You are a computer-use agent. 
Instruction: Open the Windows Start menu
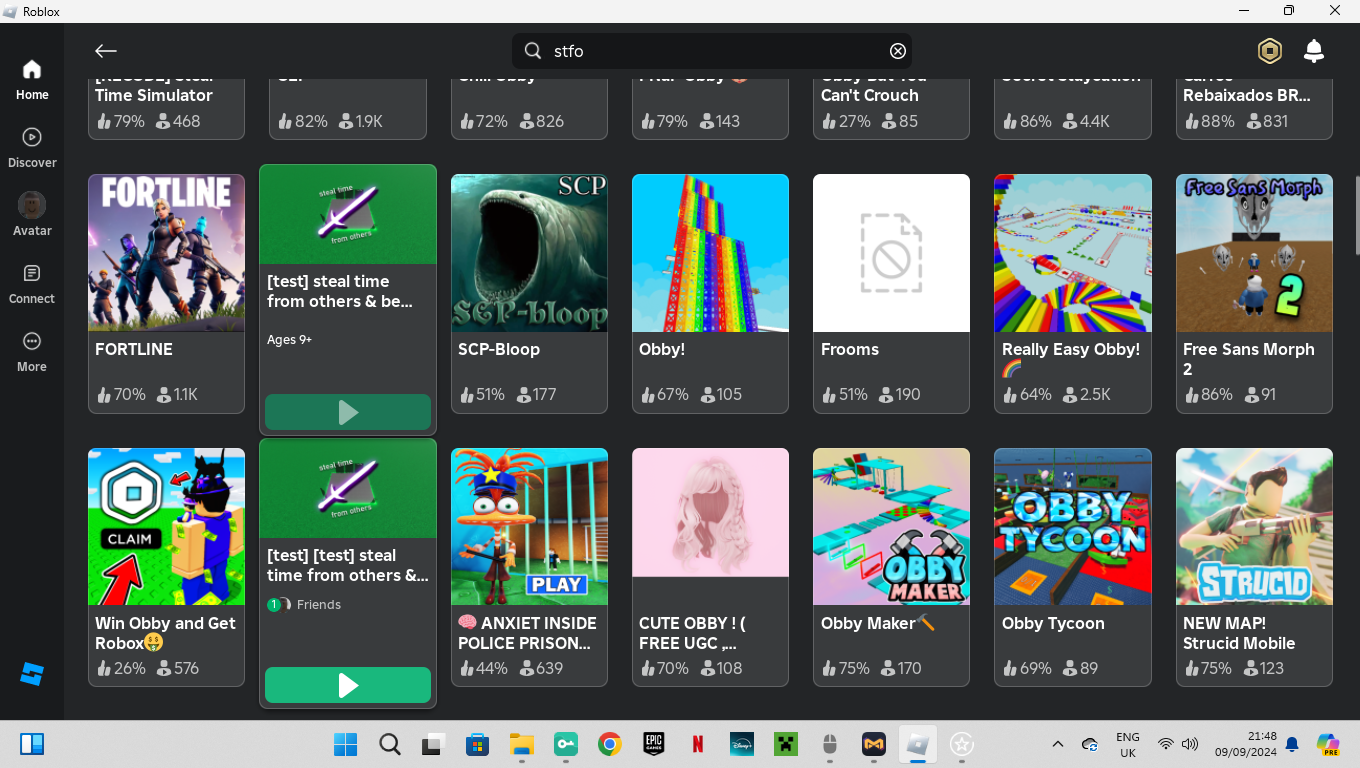(x=345, y=744)
